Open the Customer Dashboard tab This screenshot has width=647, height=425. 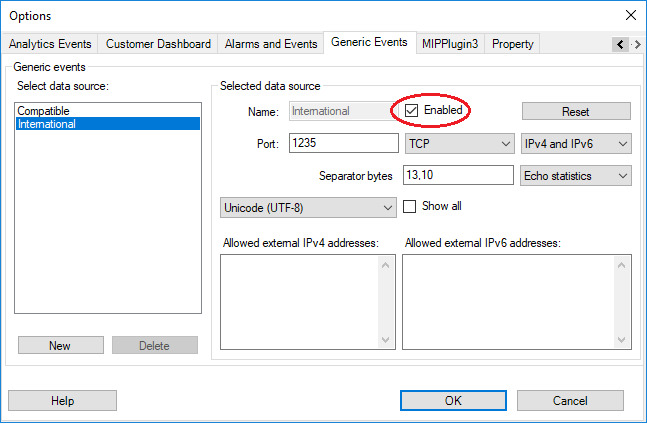(x=158, y=44)
